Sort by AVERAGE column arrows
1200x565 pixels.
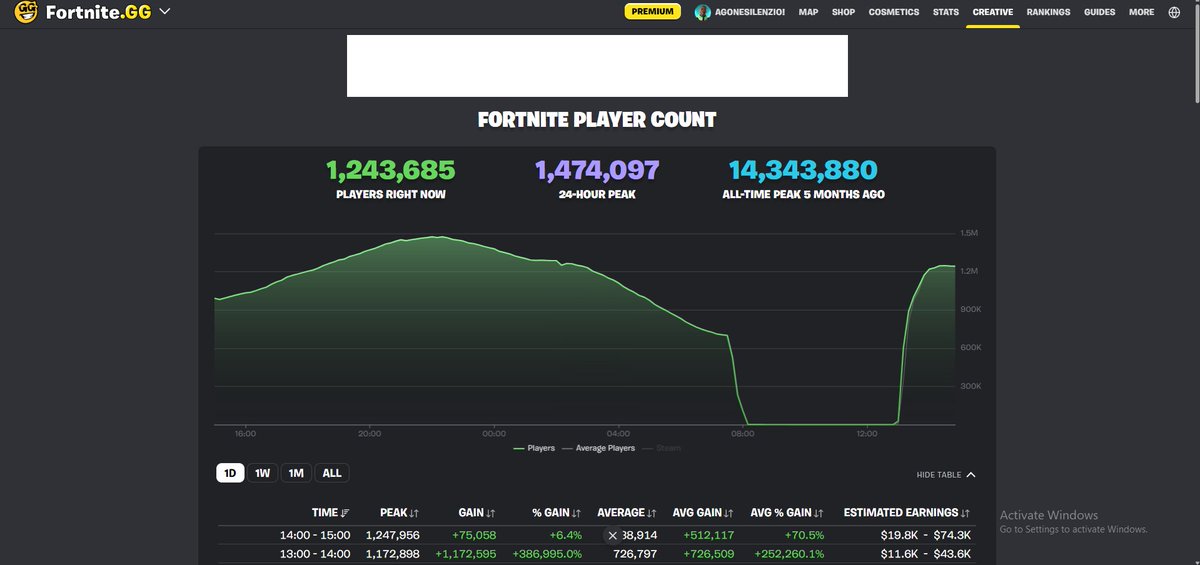point(652,513)
